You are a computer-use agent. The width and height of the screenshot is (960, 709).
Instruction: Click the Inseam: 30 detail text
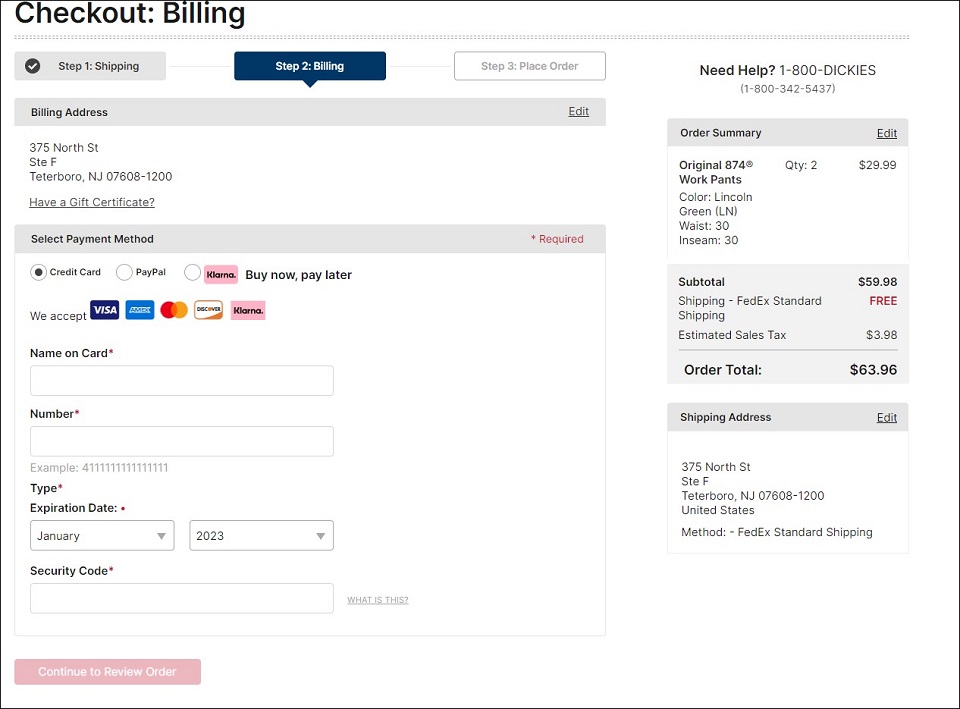click(x=708, y=240)
